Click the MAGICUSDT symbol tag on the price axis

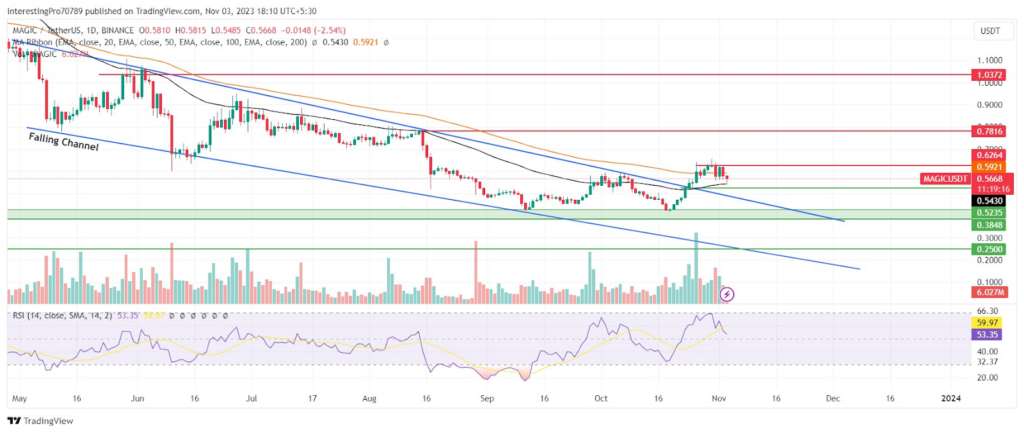tap(946, 178)
